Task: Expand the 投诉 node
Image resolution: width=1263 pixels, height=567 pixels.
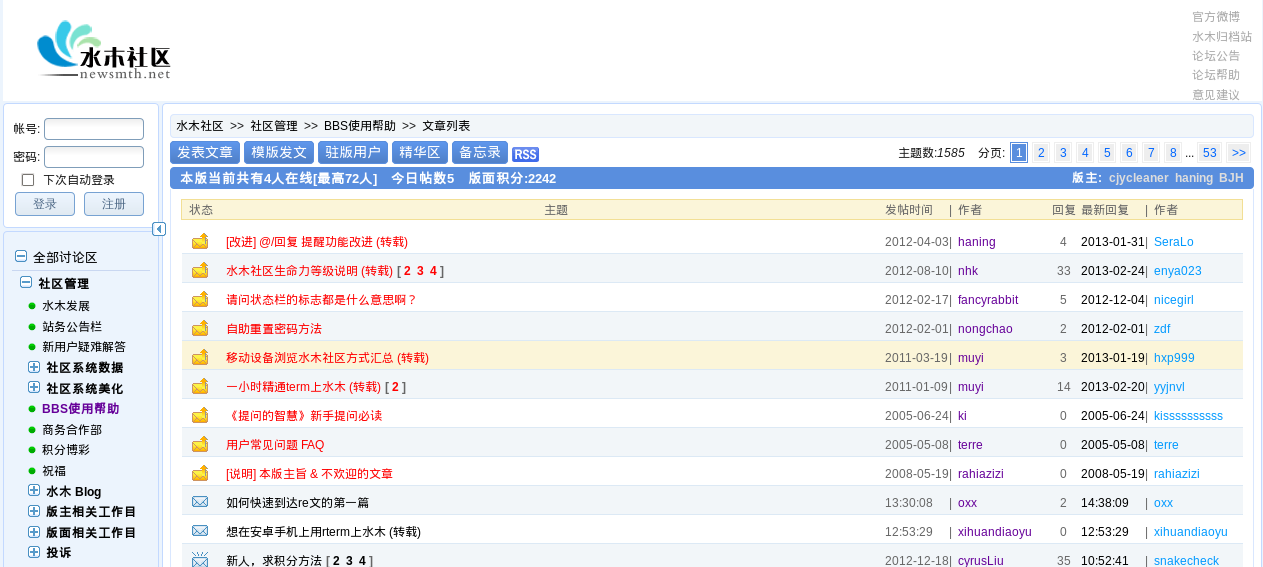Action: point(34,552)
